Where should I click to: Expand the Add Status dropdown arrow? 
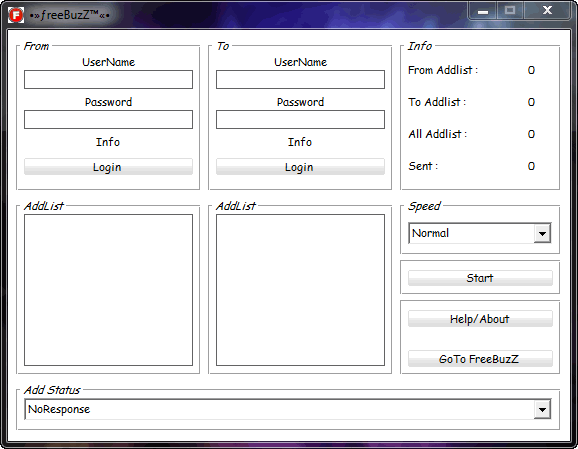click(542, 410)
